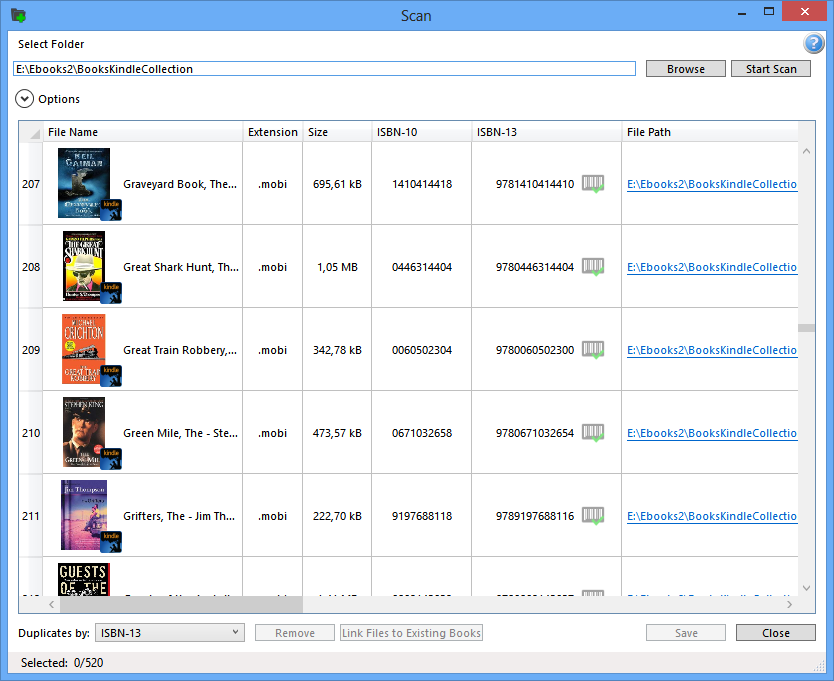Open the file path link for Graveyard Book
The height and width of the screenshot is (681, 834).
[710, 183]
